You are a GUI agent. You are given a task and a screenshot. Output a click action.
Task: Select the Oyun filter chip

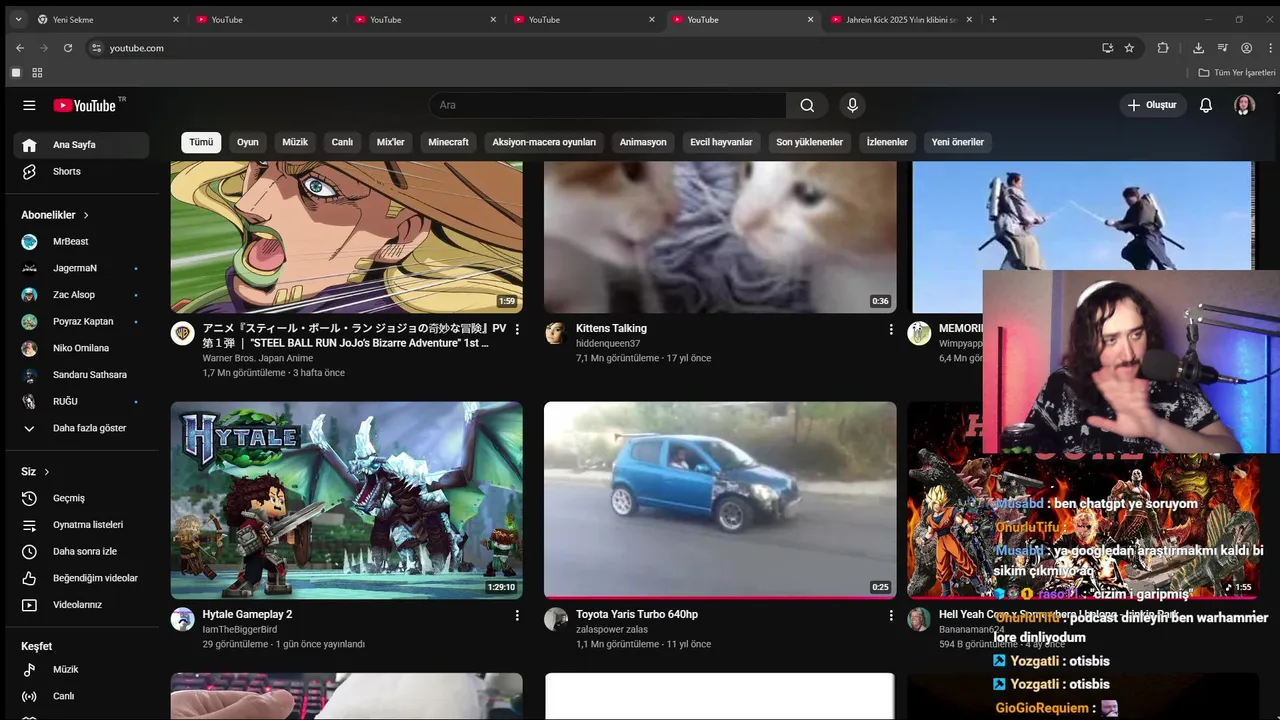click(247, 142)
